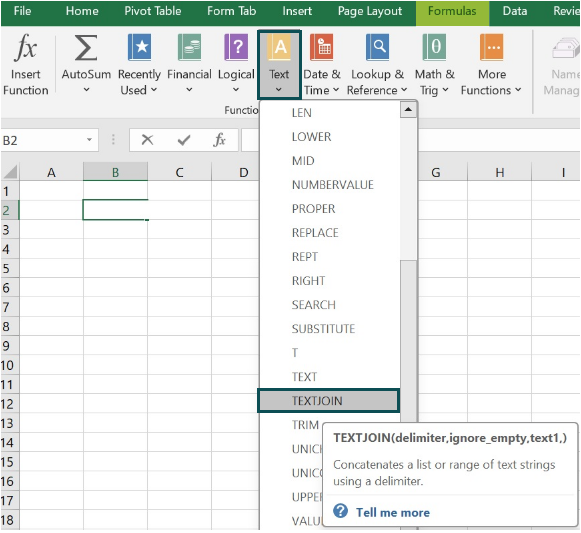
Task: Expand the More Functions dropdown chevron
Action: pyautogui.click(x=518, y=90)
